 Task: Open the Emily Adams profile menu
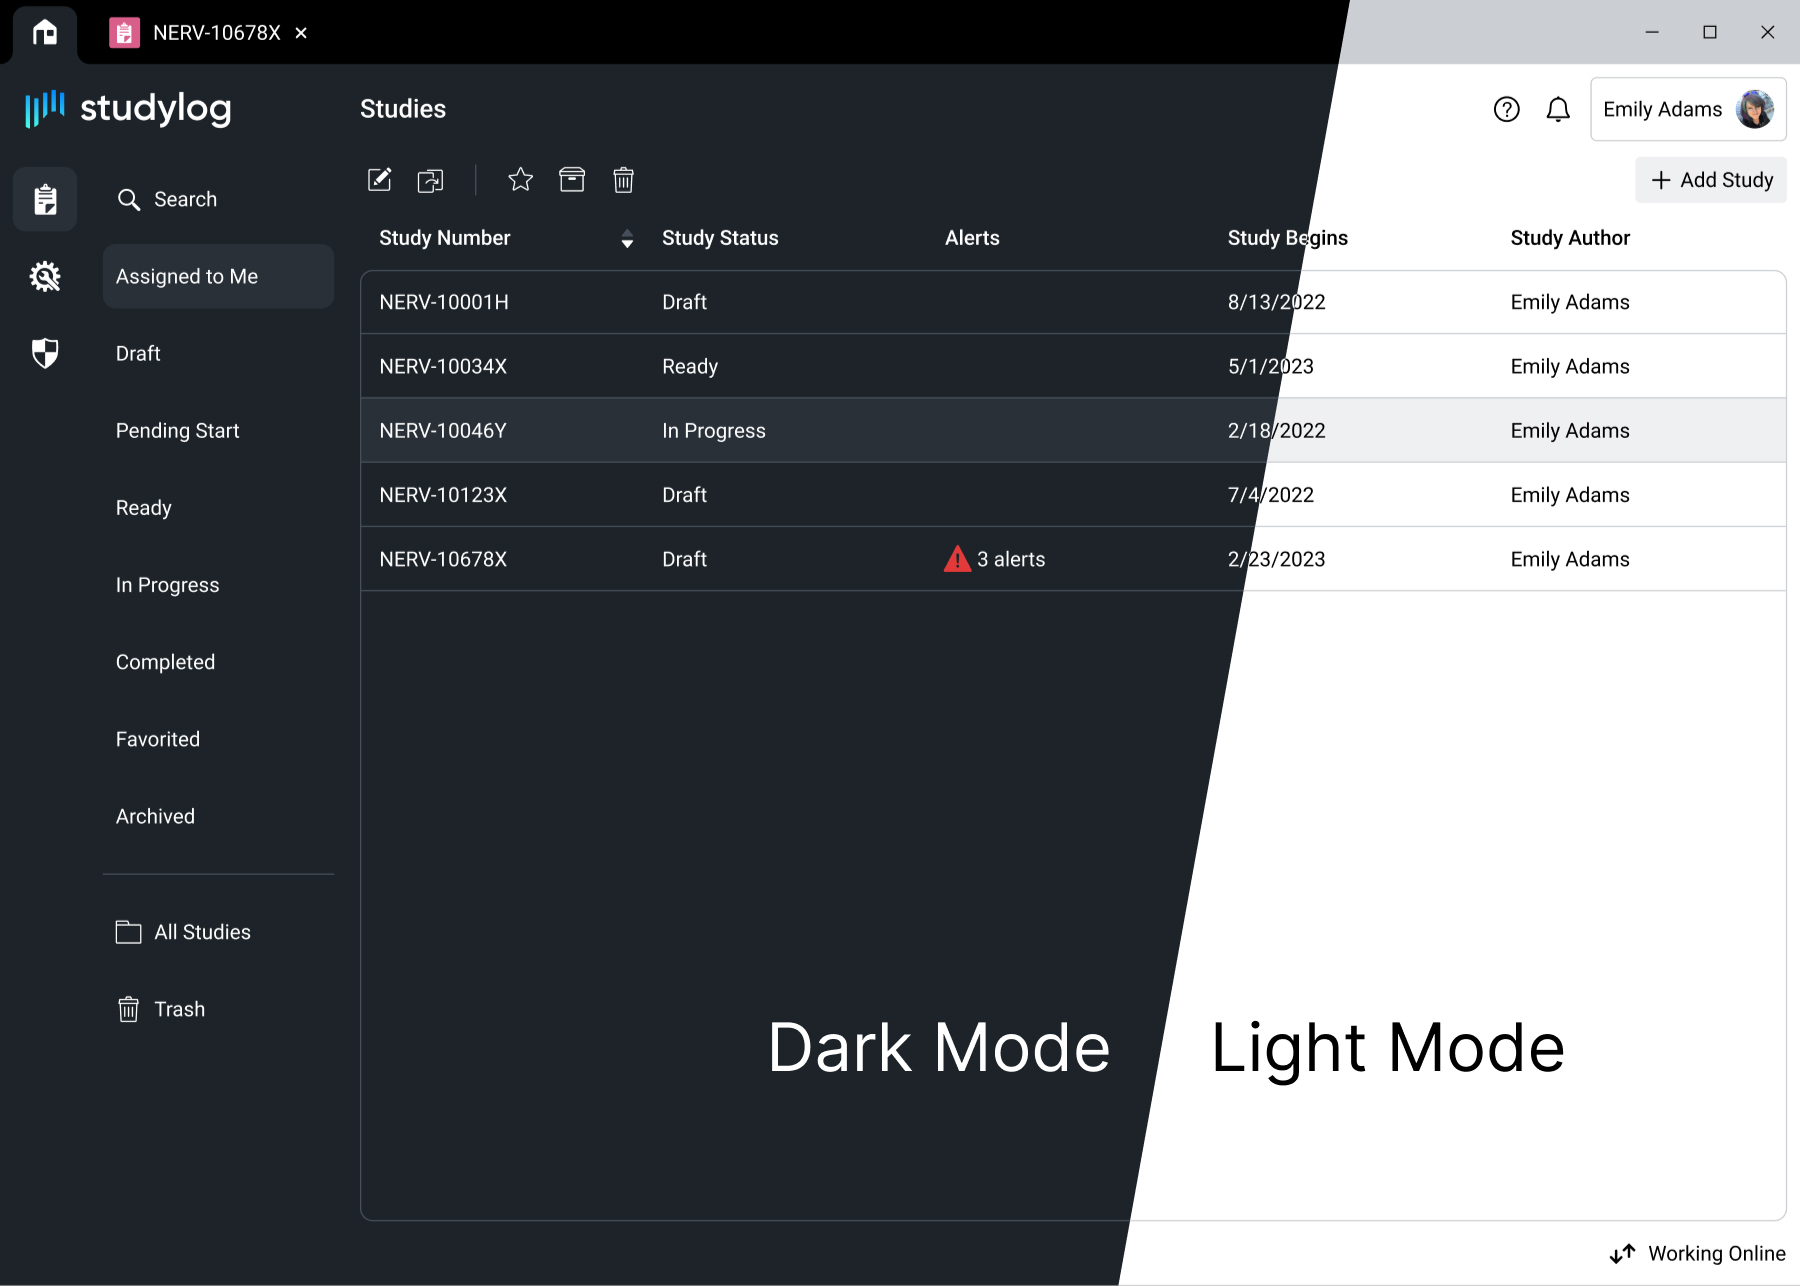1687,109
